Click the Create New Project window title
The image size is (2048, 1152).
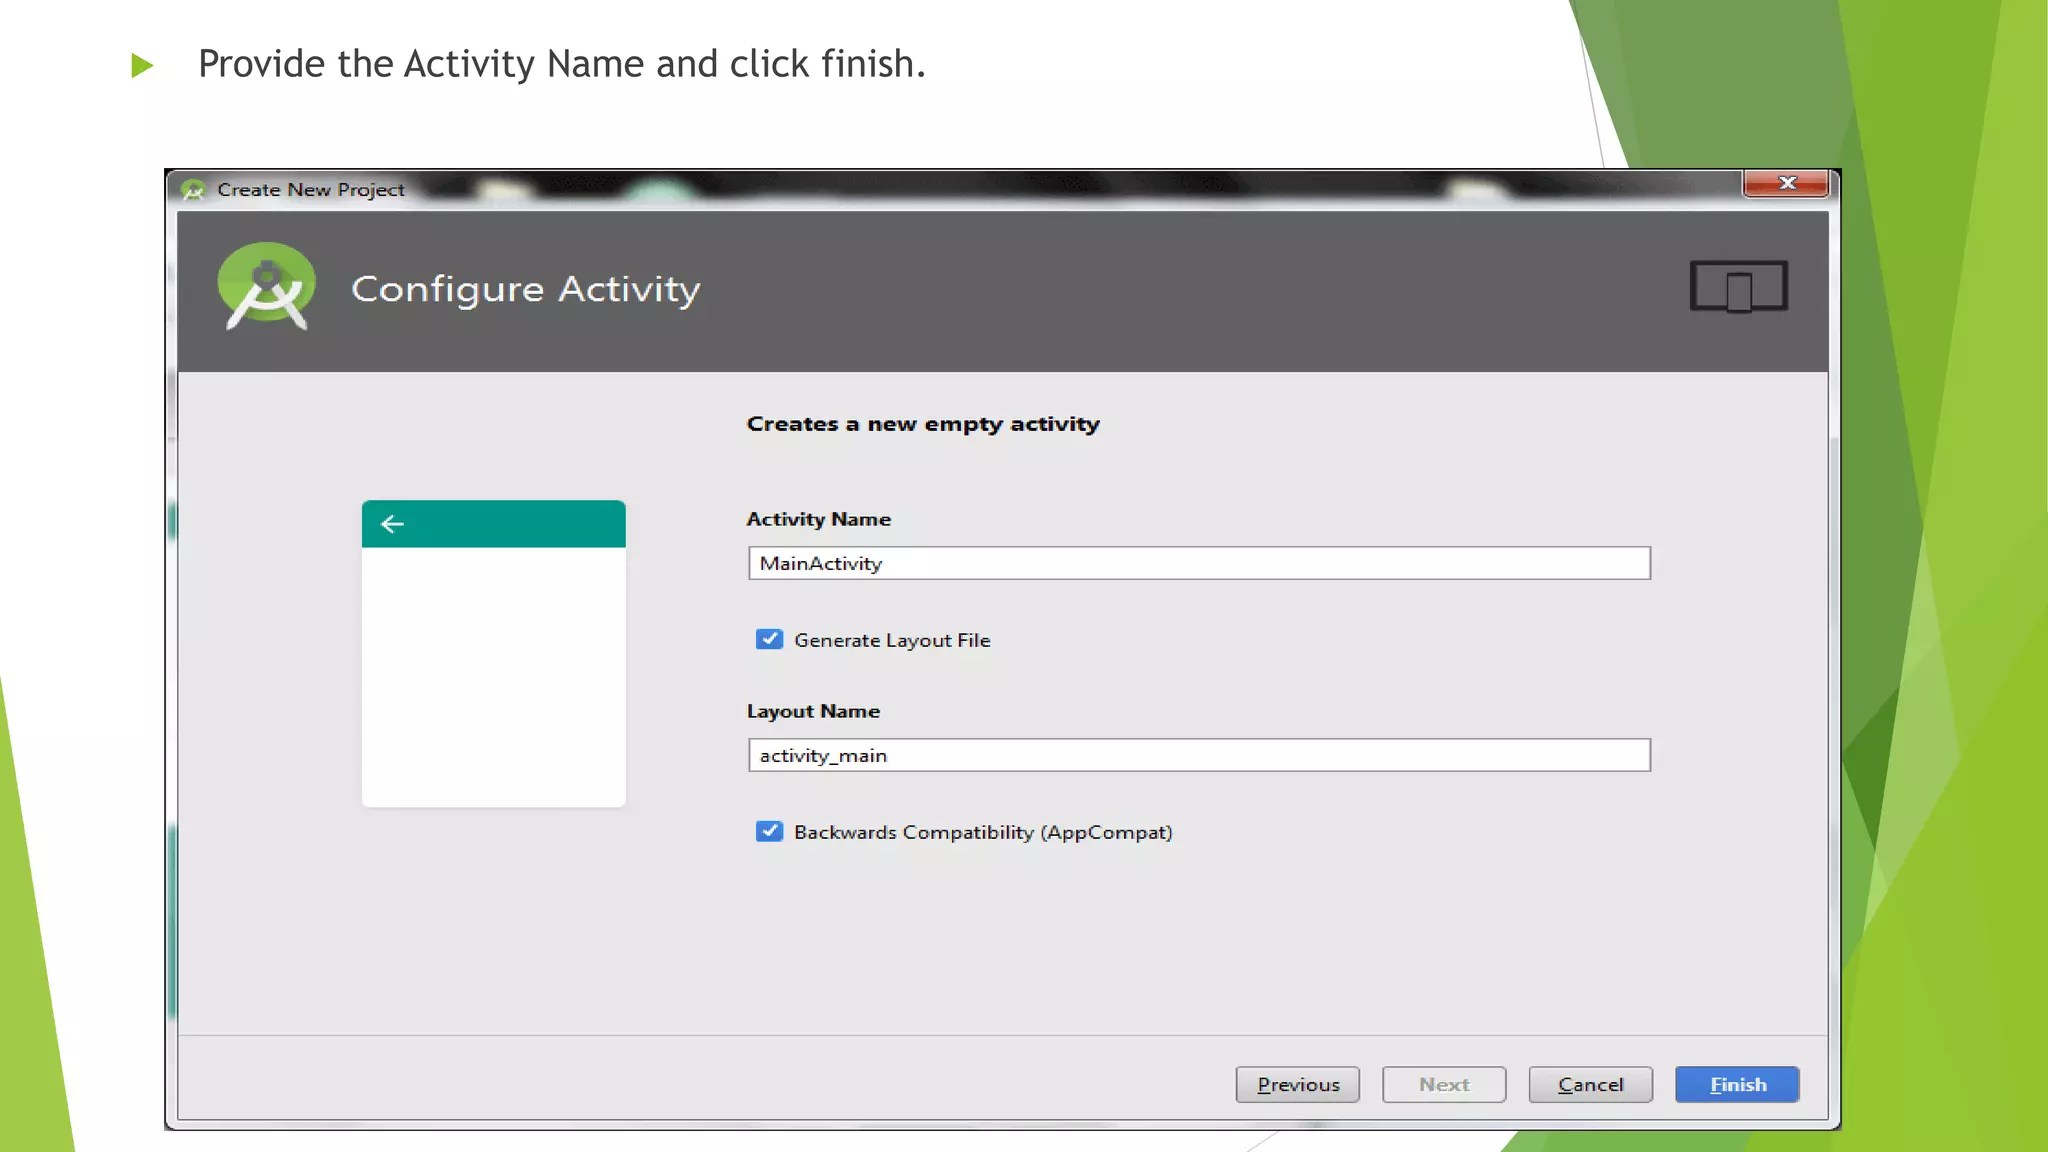(x=311, y=190)
